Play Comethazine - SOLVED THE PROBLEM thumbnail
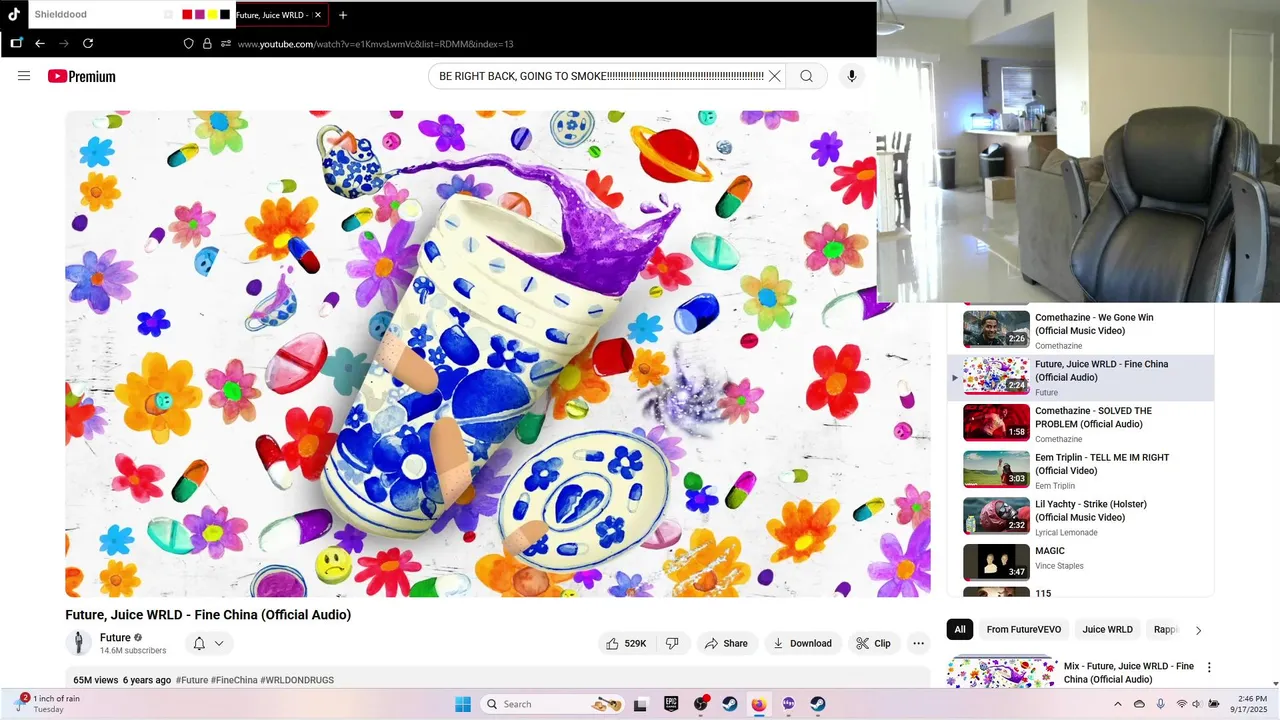Image resolution: width=1280 pixels, height=720 pixels. pos(996,422)
